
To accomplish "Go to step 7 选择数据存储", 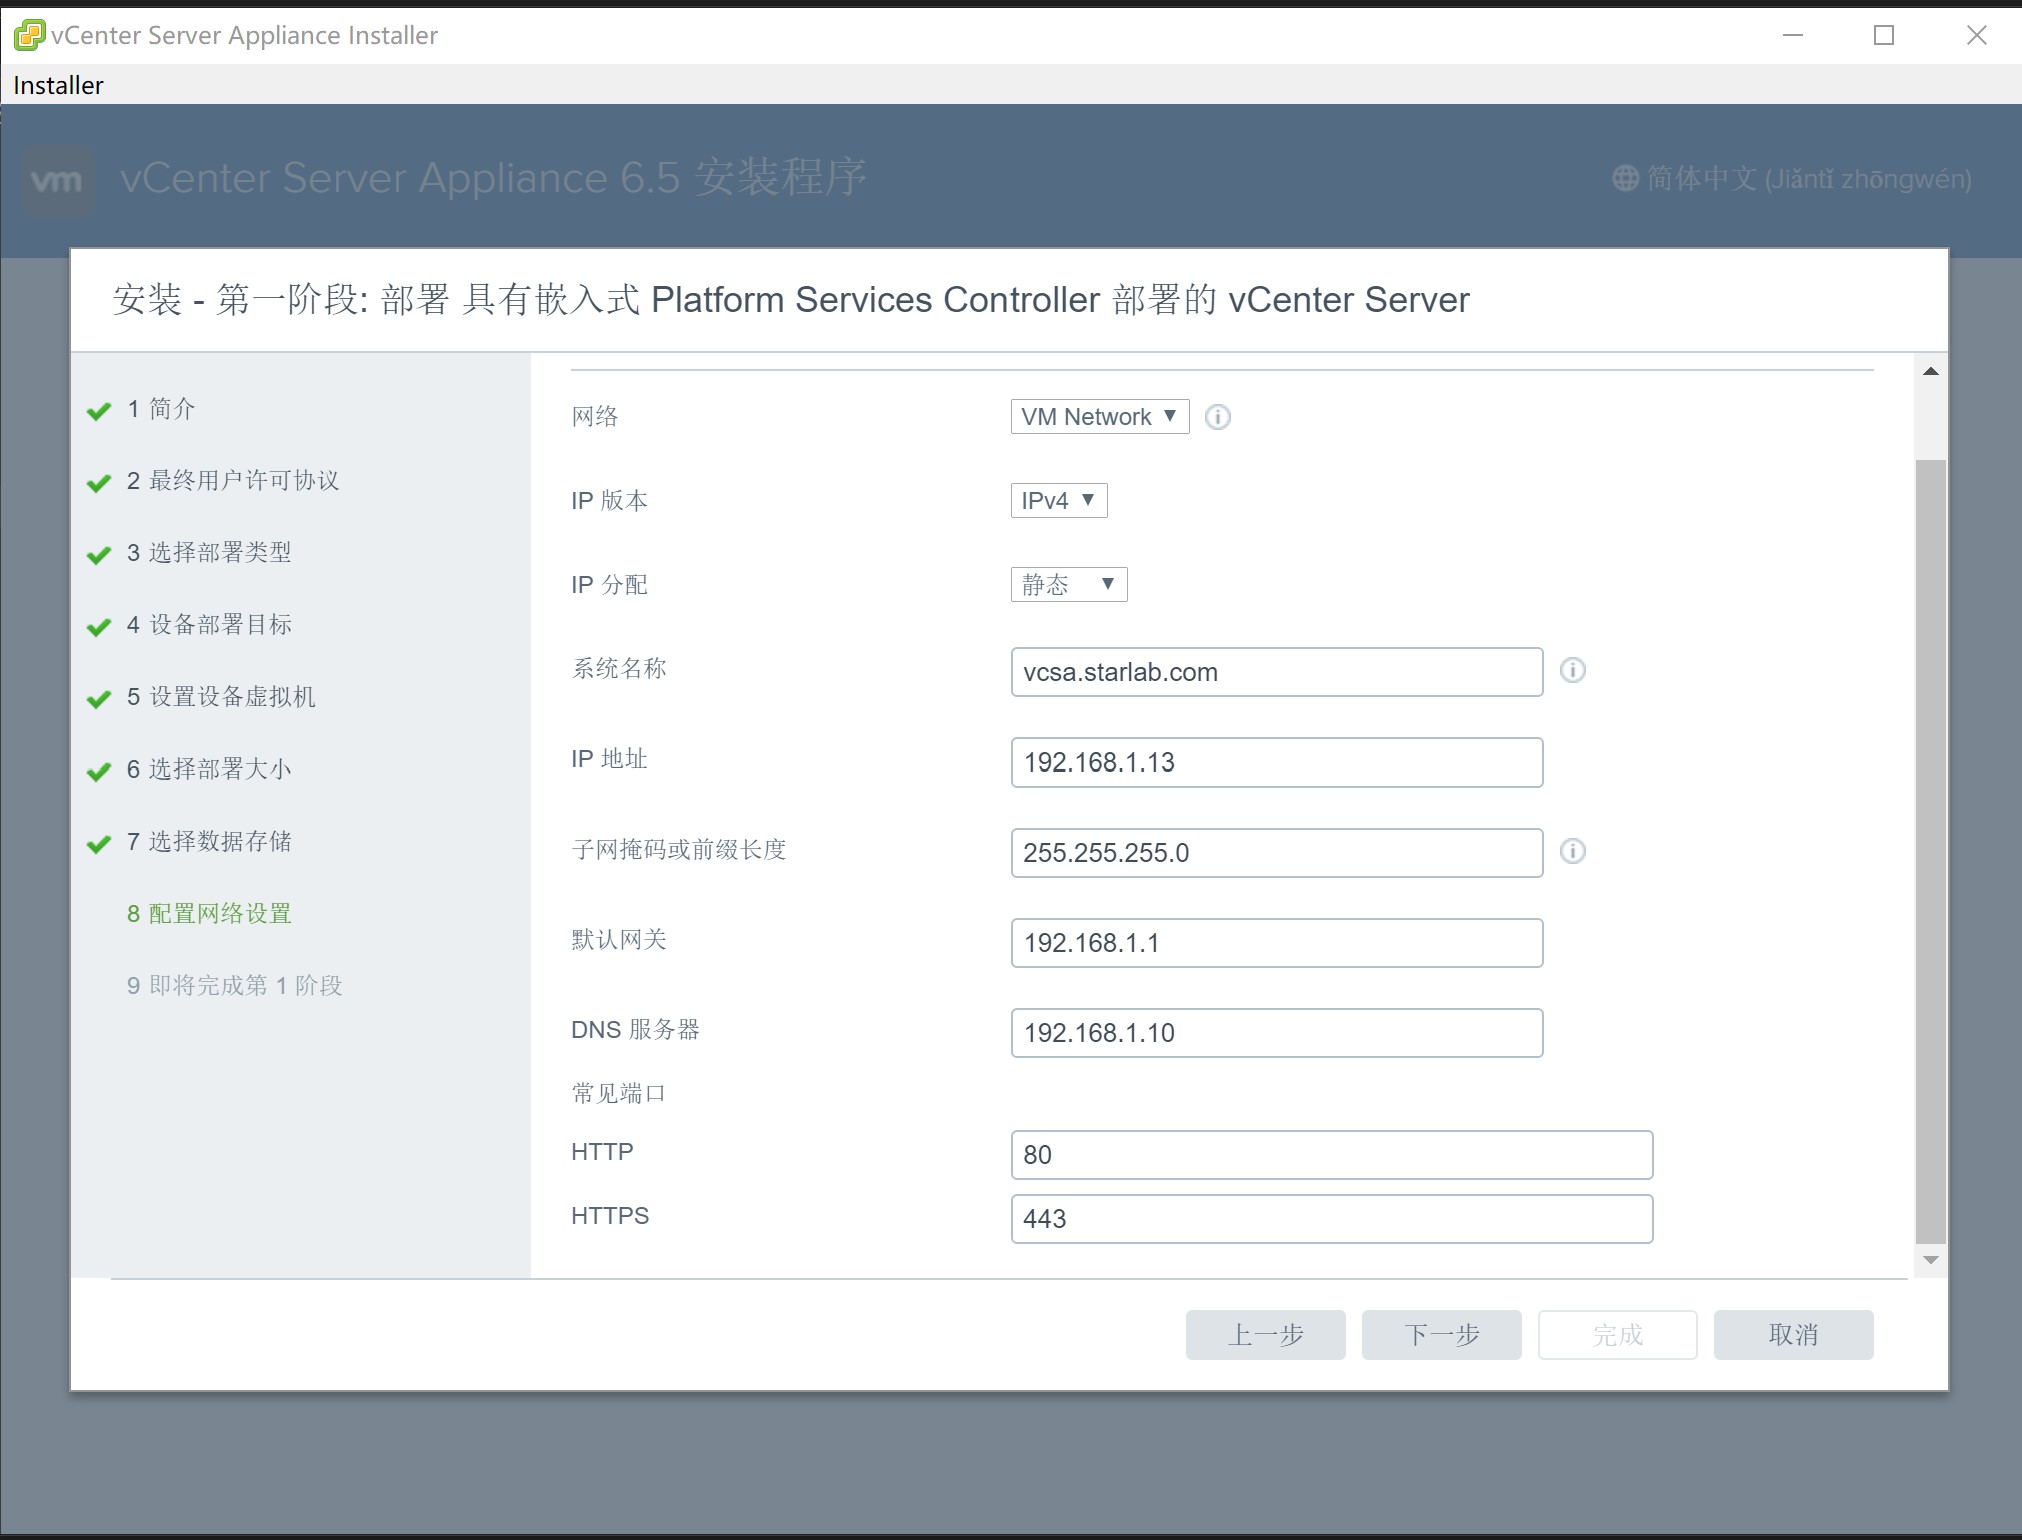I will tap(209, 841).
